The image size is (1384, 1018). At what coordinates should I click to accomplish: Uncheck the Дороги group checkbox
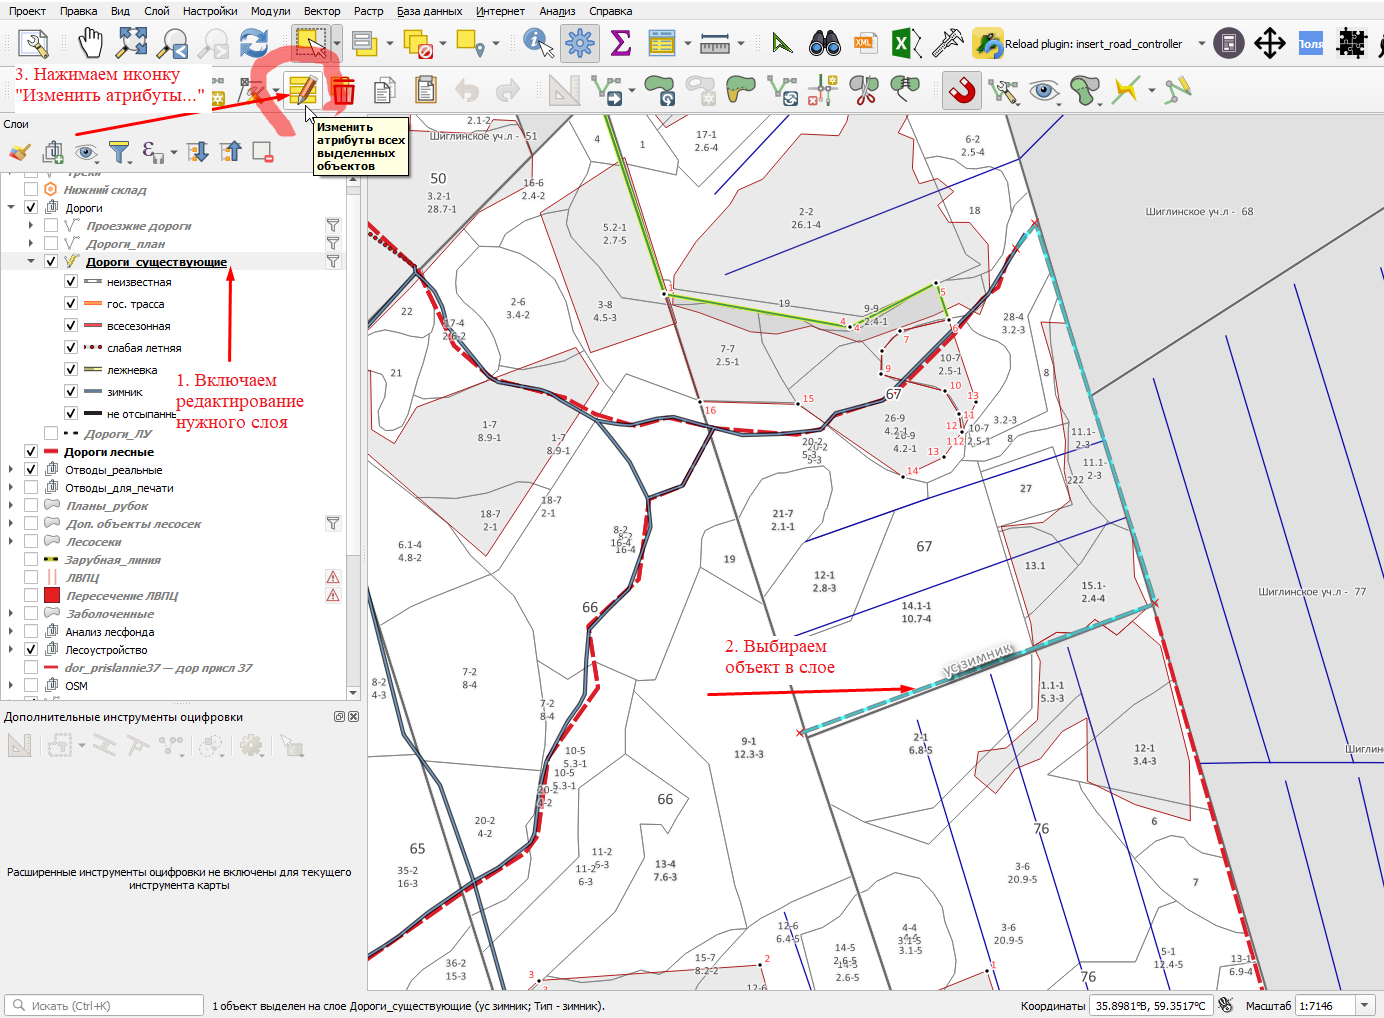click(31, 207)
